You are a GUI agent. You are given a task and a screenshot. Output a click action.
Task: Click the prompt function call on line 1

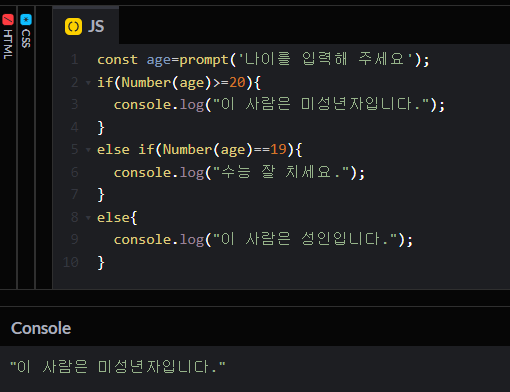(x=204, y=60)
